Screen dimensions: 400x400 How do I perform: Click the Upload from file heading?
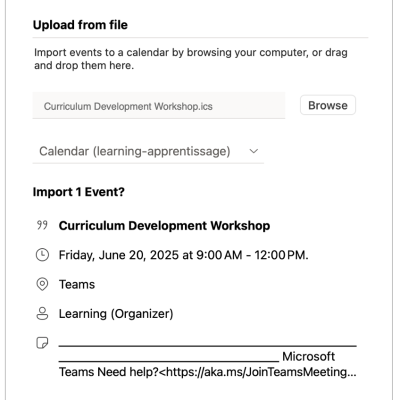coord(80,25)
